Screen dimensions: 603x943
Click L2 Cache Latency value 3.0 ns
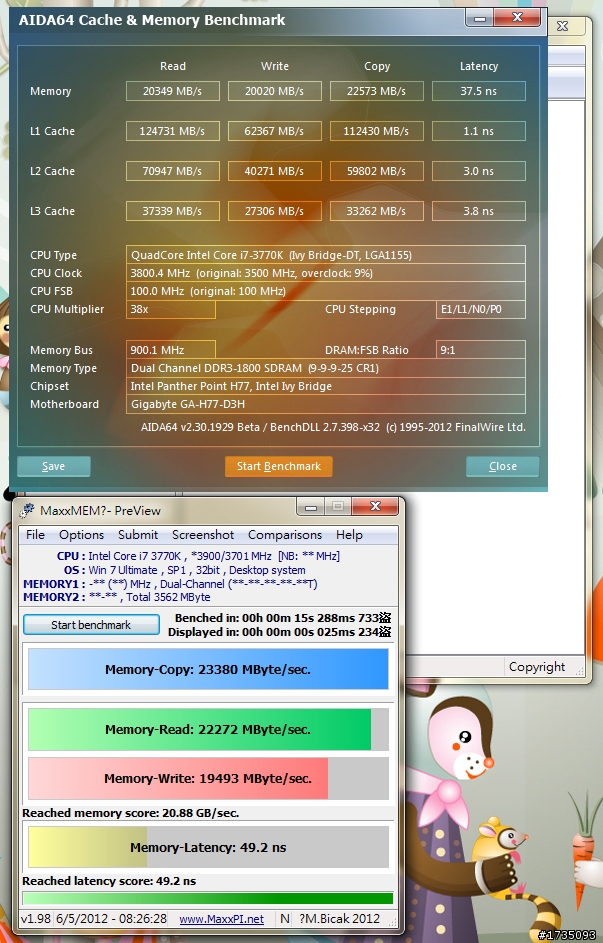tap(479, 171)
